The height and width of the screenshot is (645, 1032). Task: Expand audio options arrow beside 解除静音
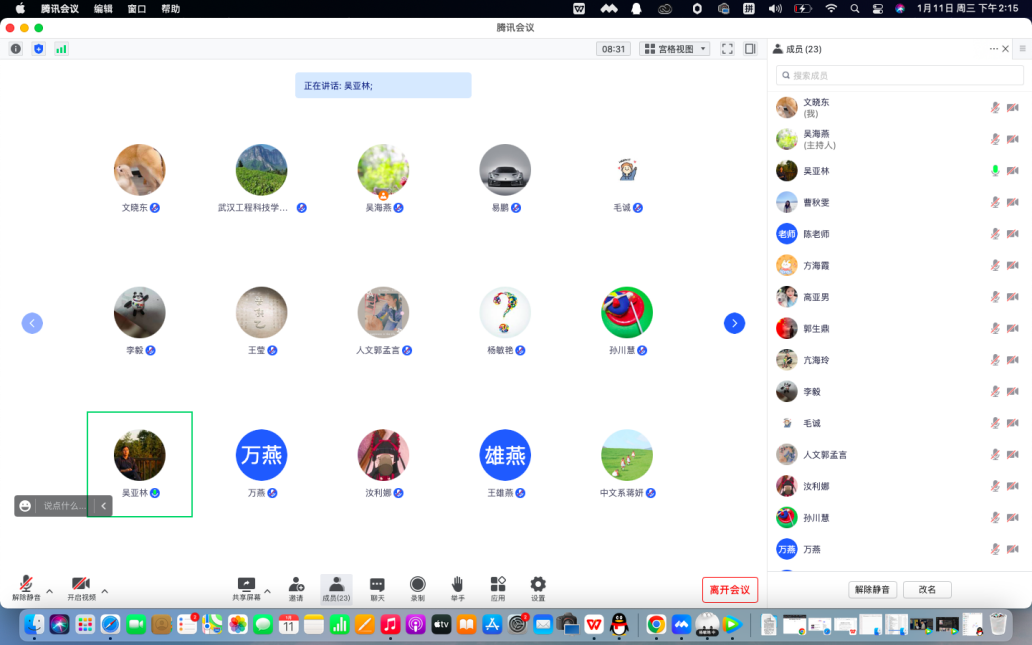pyautogui.click(x=50, y=590)
